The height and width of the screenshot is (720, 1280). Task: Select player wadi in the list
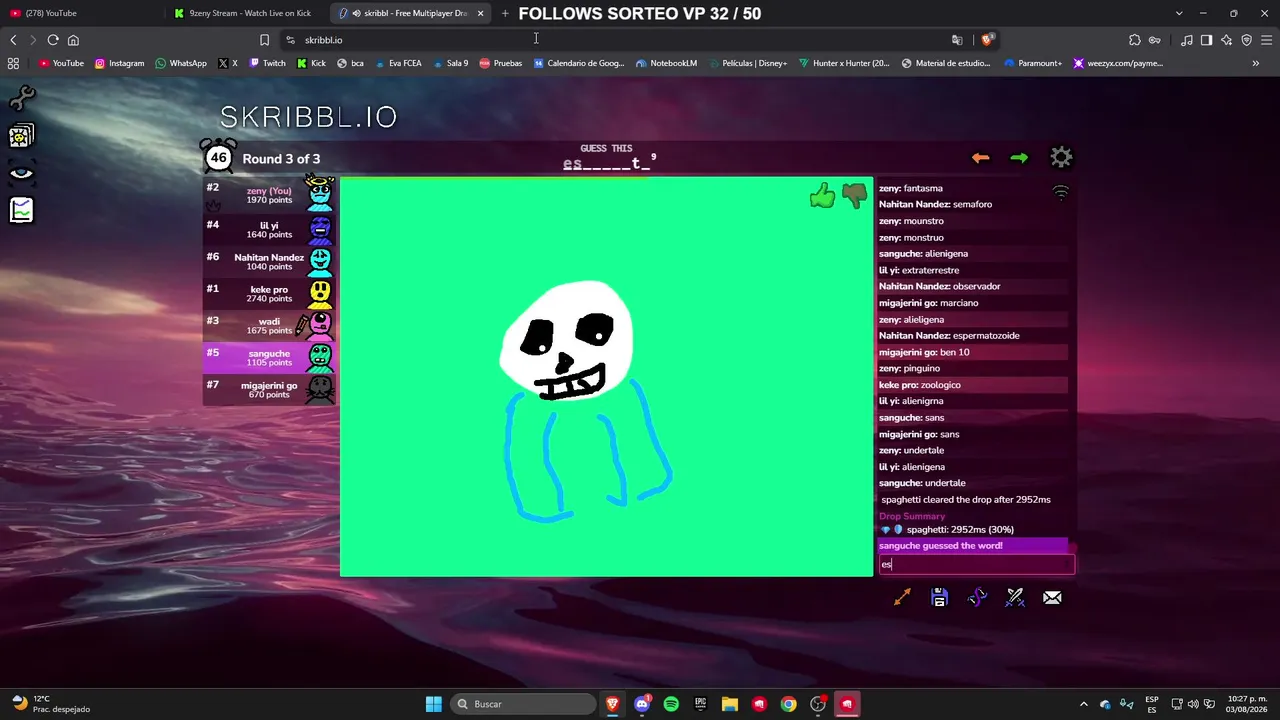click(269, 325)
